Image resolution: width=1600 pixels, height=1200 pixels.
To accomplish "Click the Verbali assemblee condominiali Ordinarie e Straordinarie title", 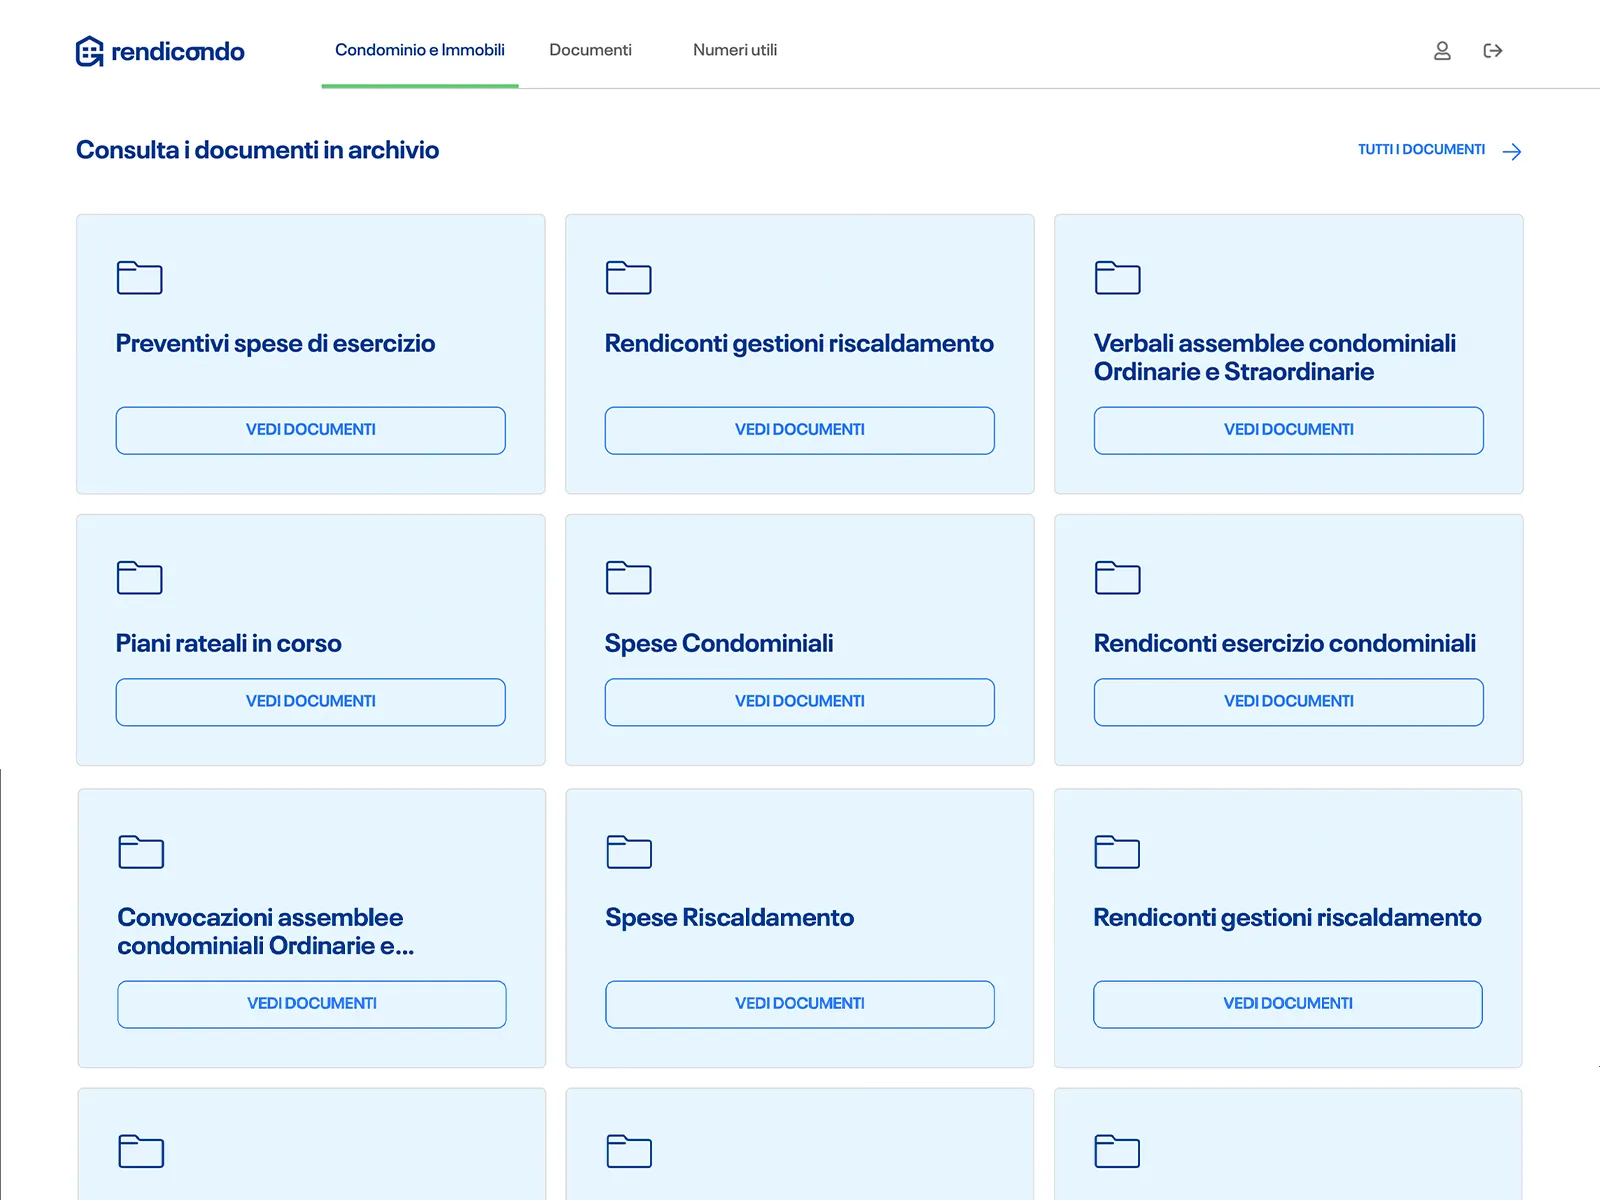I will pos(1275,358).
